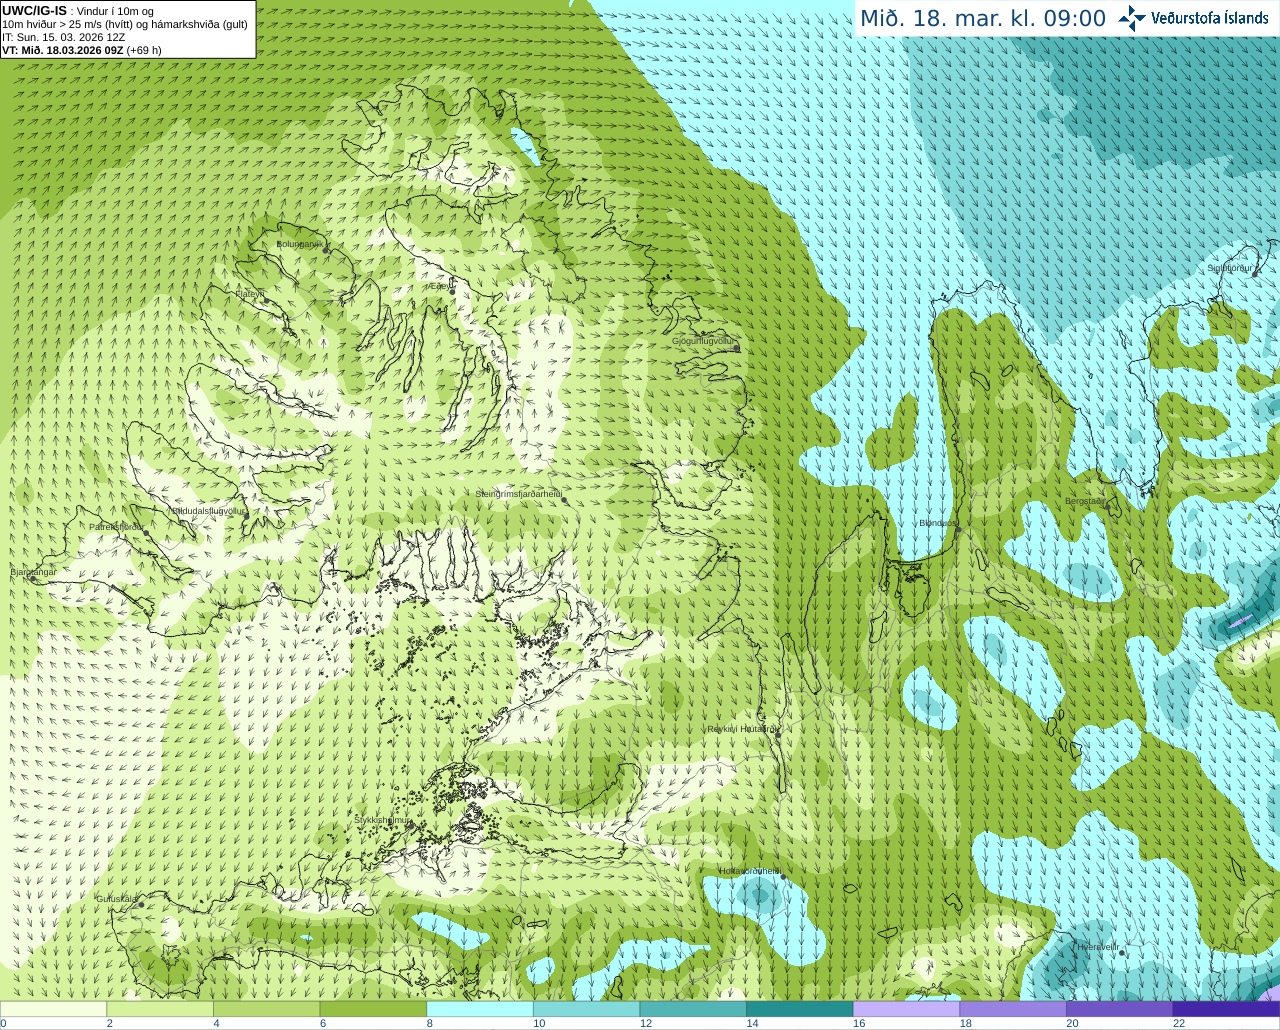Image resolution: width=1280 pixels, height=1030 pixels.
Task: Pick the 8–10 m/s pale cyan legend swatch
Action: pos(480,1009)
